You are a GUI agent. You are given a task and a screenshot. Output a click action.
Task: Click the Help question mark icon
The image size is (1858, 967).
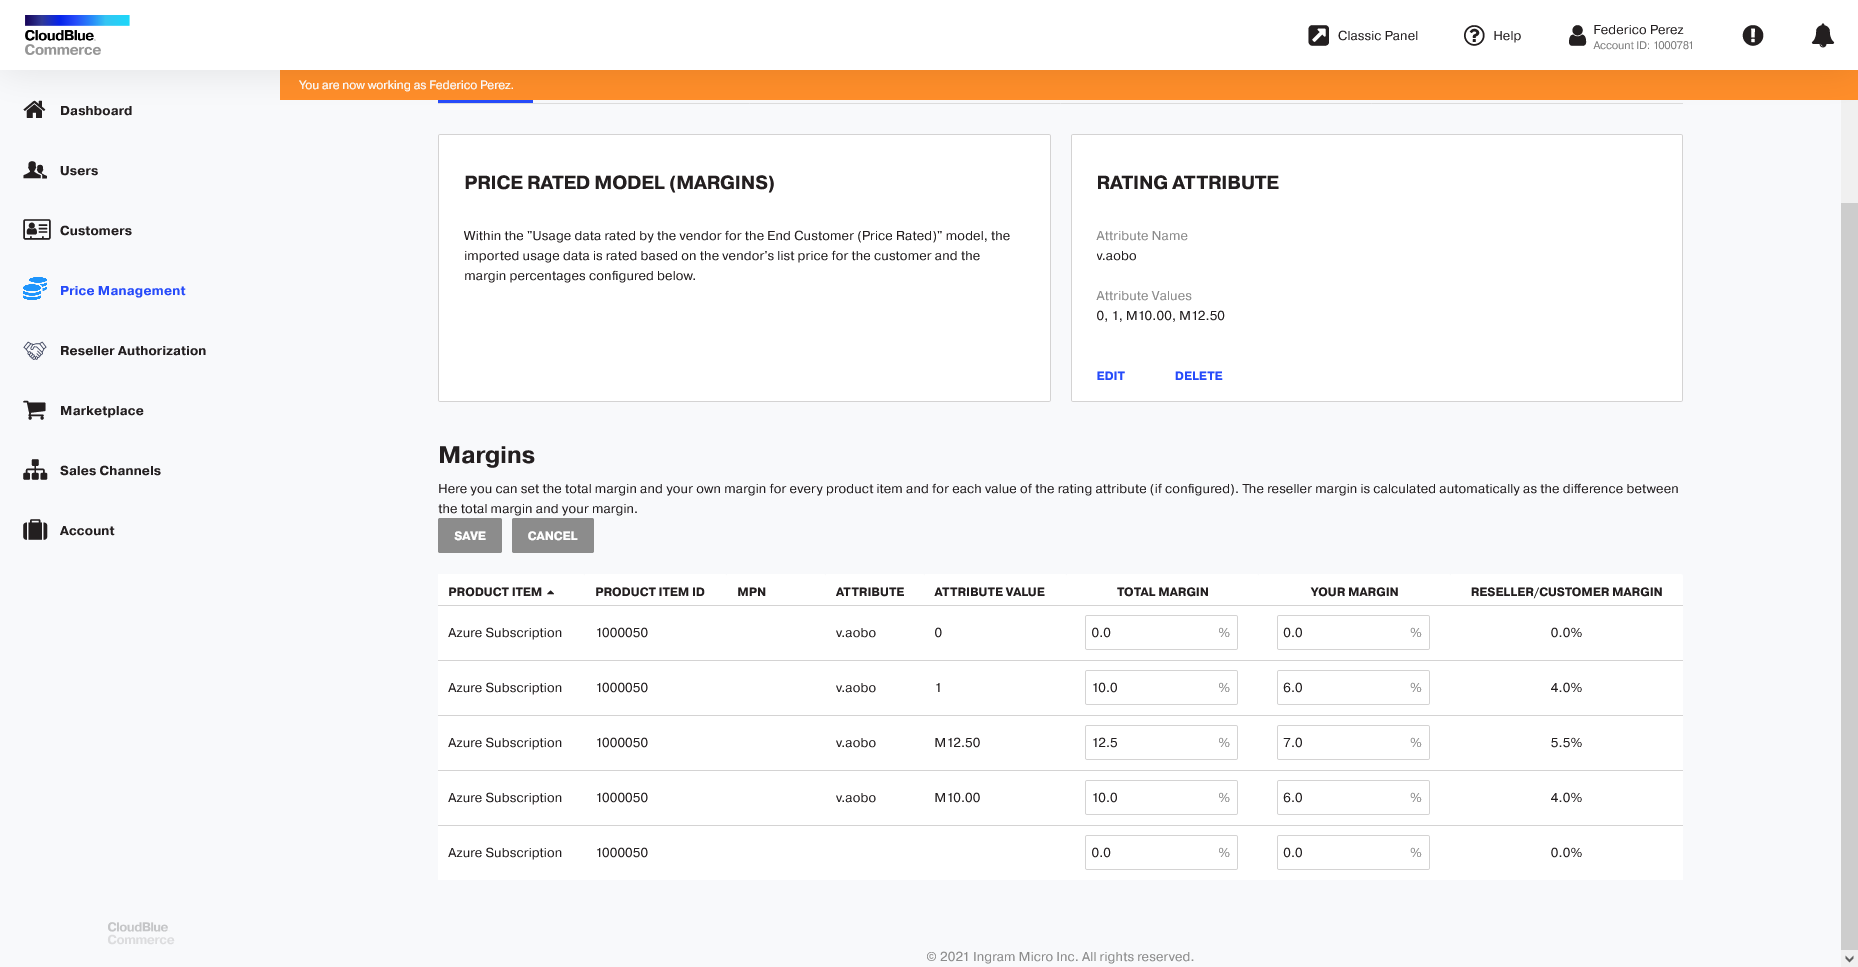tap(1474, 35)
